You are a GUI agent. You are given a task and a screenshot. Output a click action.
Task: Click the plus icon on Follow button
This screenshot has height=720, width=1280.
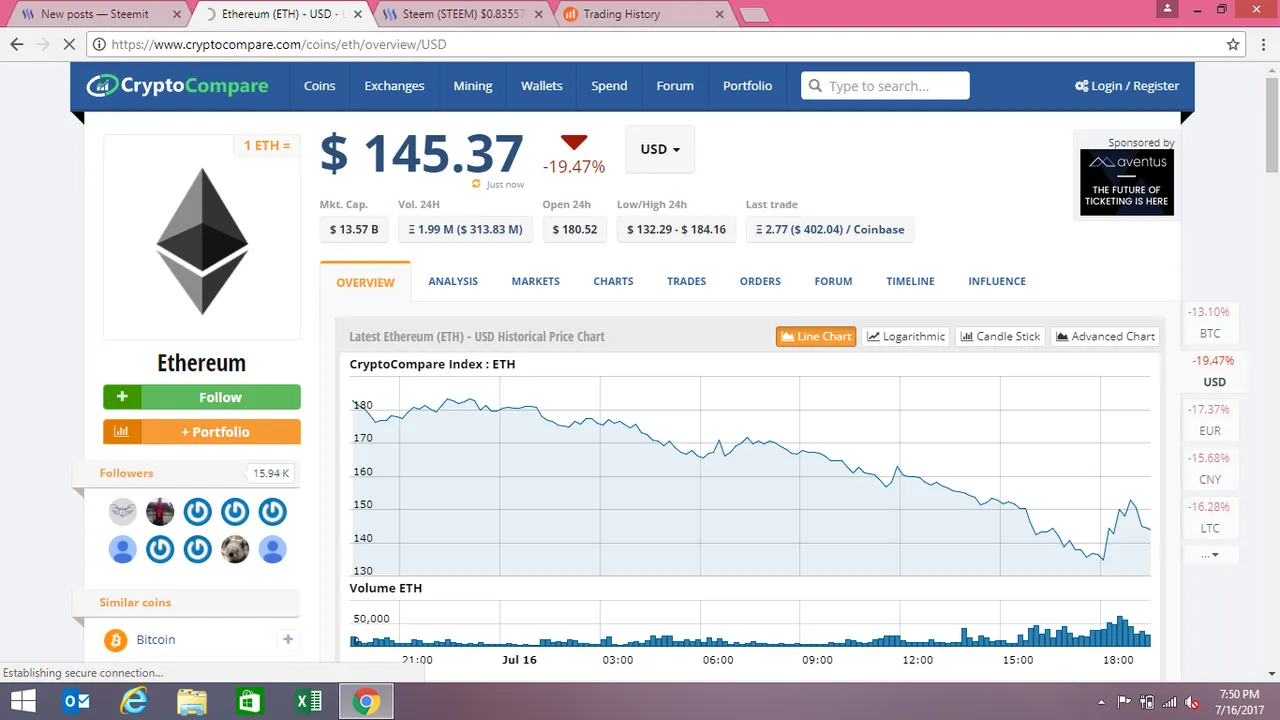pos(122,397)
